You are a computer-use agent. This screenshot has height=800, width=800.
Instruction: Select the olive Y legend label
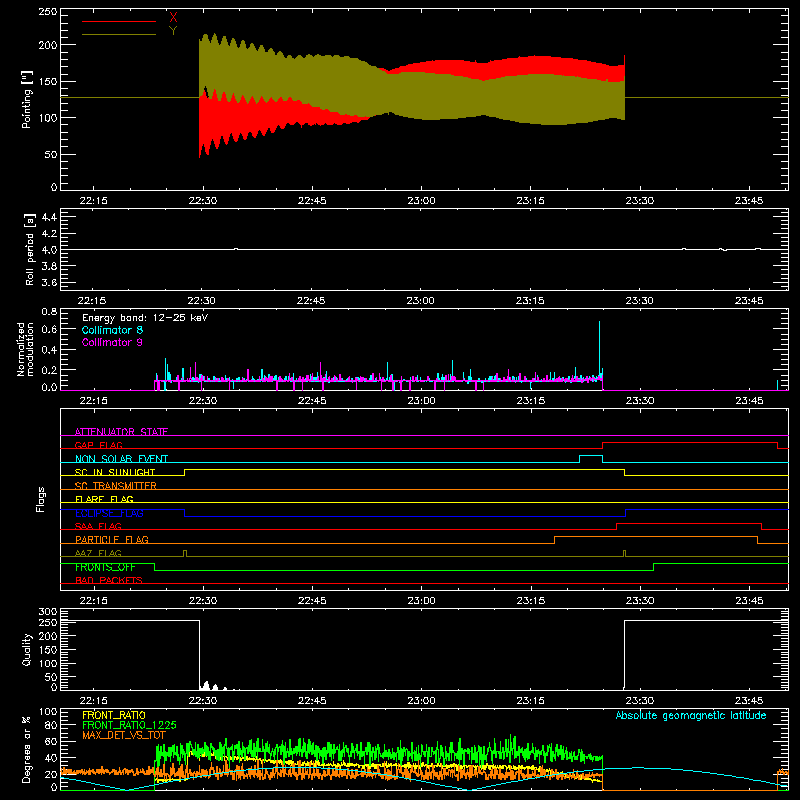(x=173, y=31)
